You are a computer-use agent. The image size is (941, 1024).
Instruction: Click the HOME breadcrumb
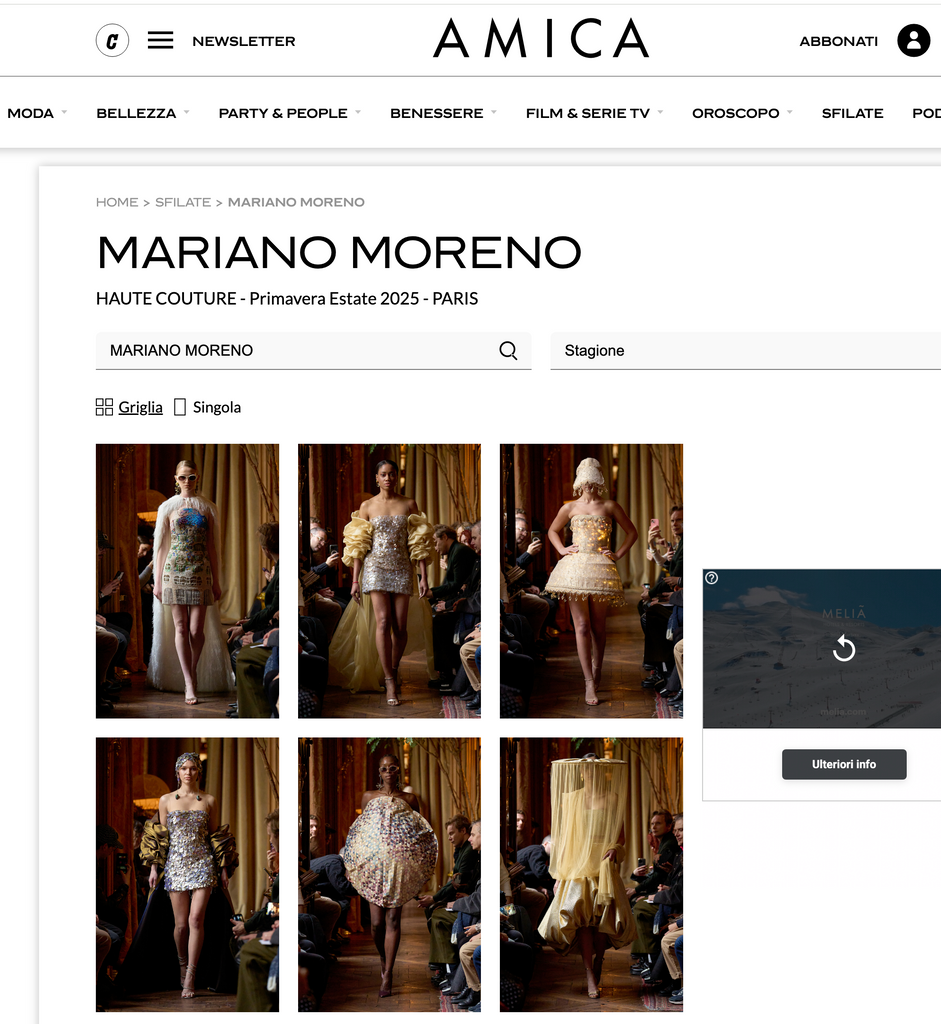(117, 202)
